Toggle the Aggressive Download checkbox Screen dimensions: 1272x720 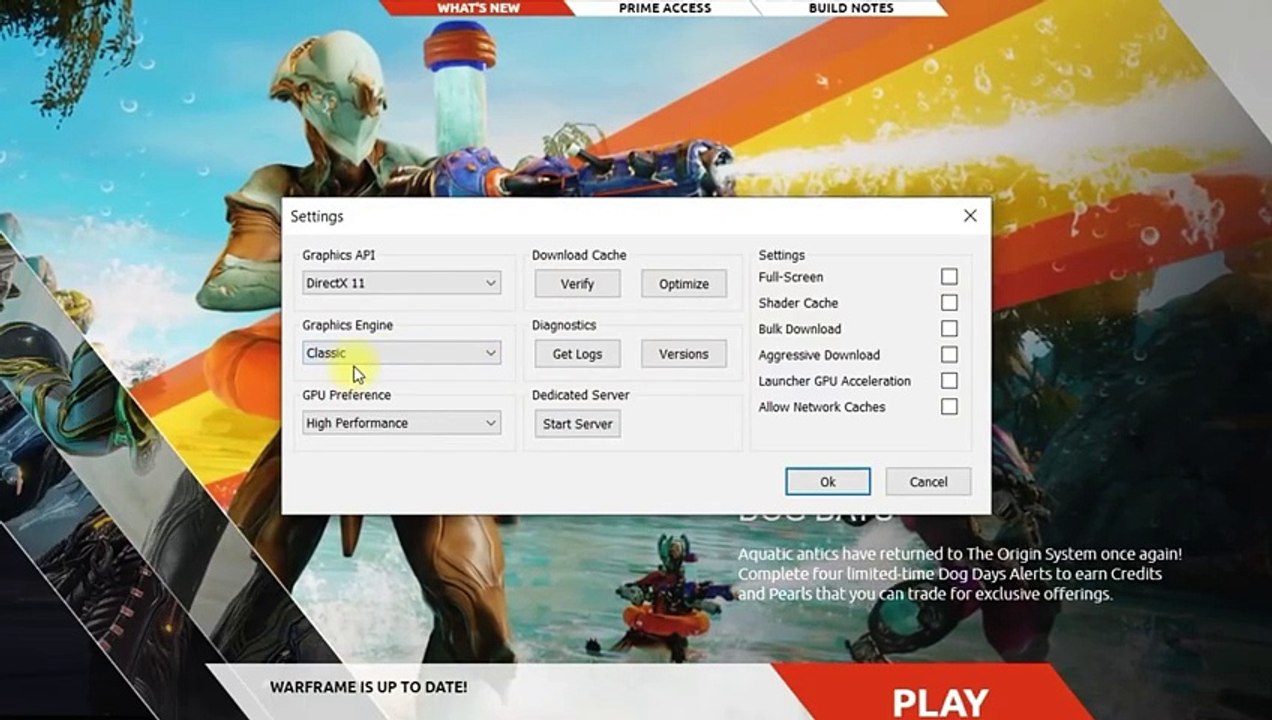tap(949, 355)
